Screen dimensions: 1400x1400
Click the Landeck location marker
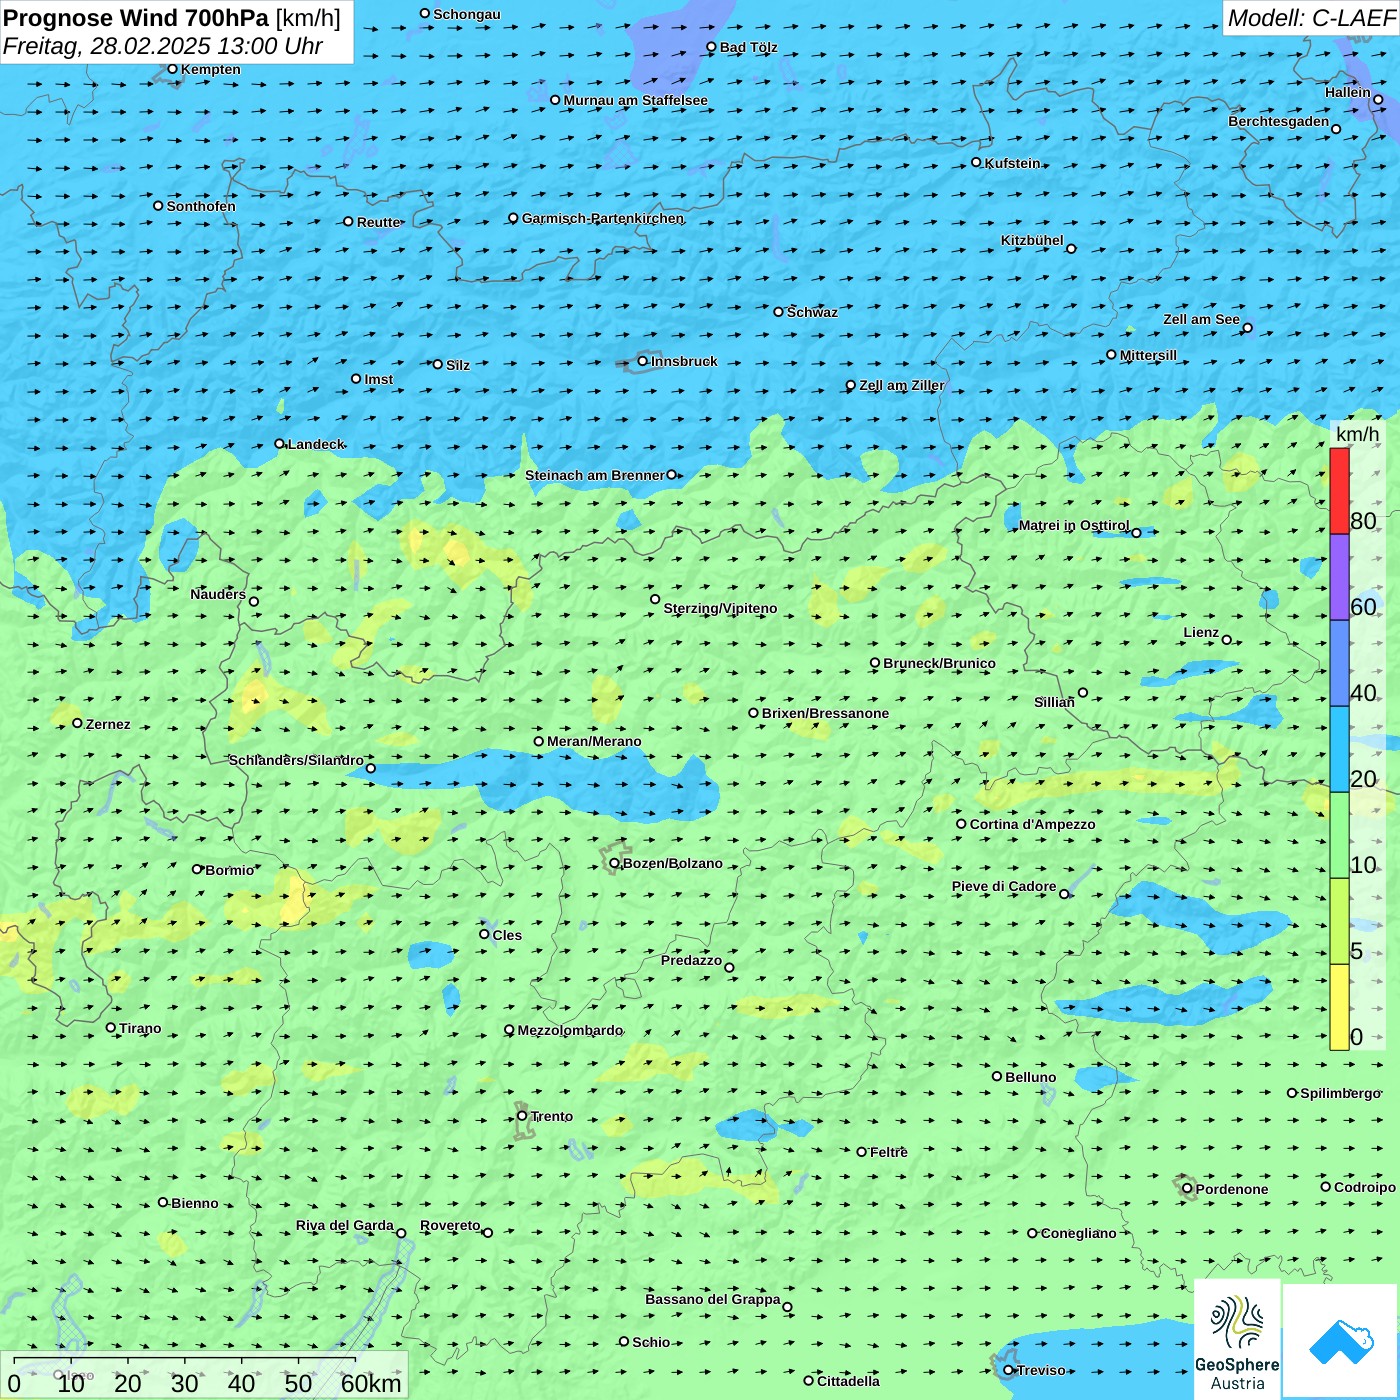279,444
